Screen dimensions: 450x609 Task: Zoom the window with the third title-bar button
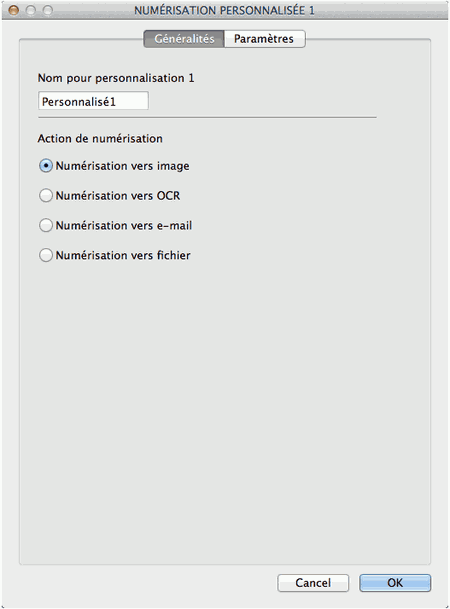47,10
